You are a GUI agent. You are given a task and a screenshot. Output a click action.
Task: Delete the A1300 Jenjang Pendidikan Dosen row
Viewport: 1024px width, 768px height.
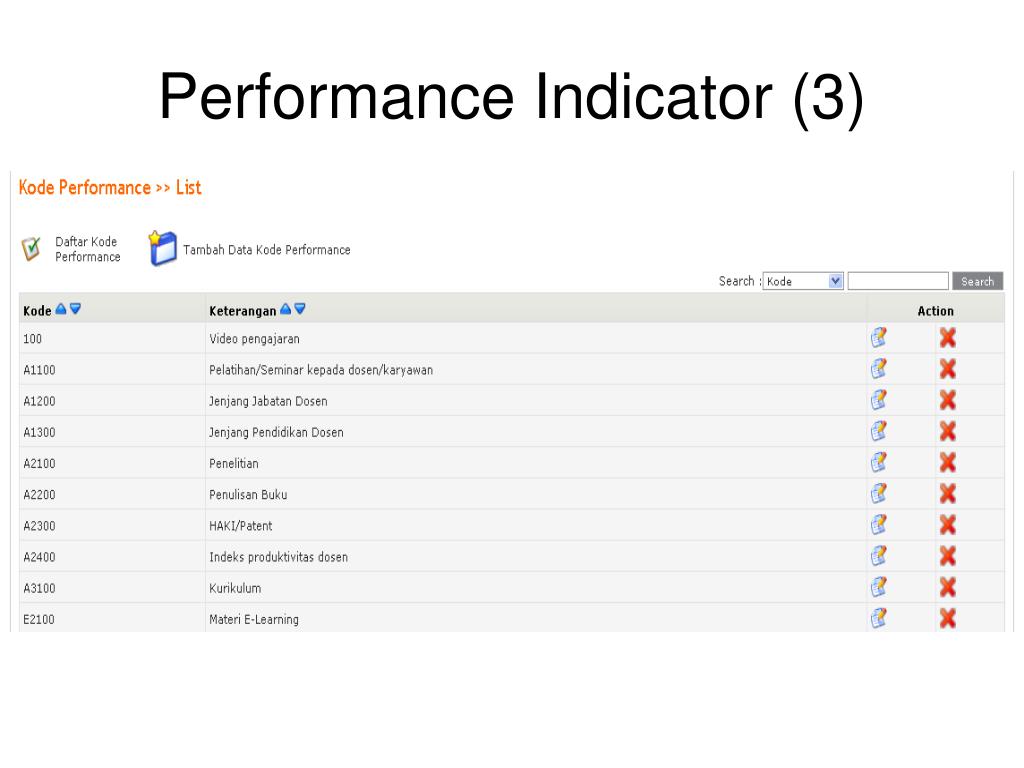pyautogui.click(x=948, y=431)
